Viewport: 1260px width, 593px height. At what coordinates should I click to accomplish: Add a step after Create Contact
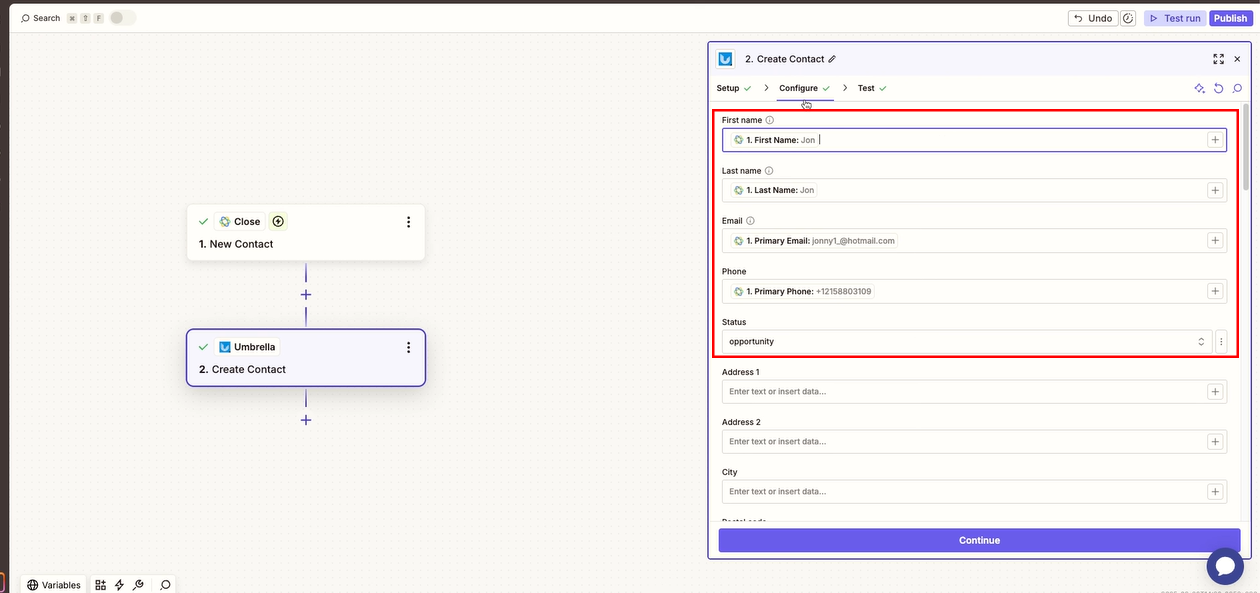(306, 420)
